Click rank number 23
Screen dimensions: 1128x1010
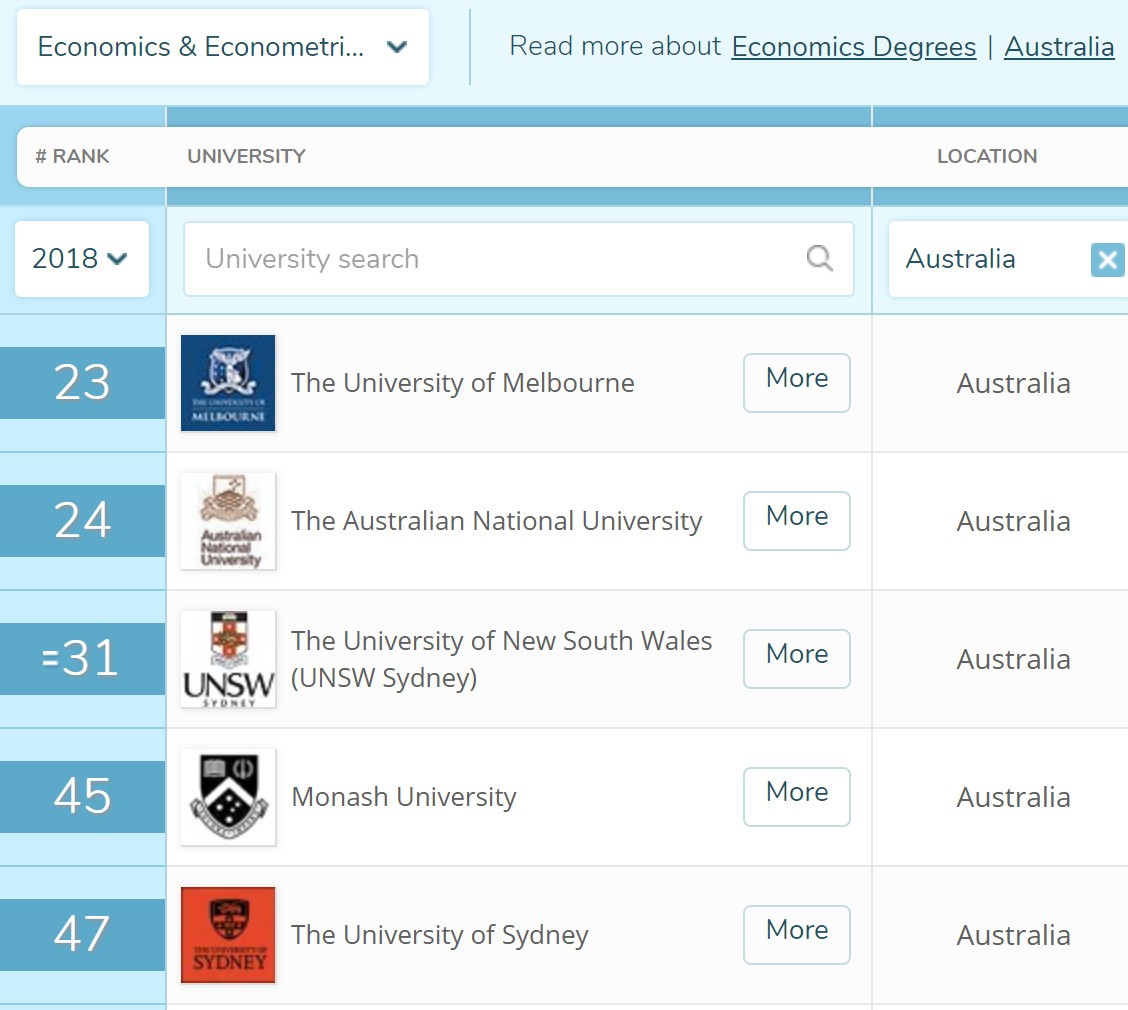pyautogui.click(x=82, y=382)
